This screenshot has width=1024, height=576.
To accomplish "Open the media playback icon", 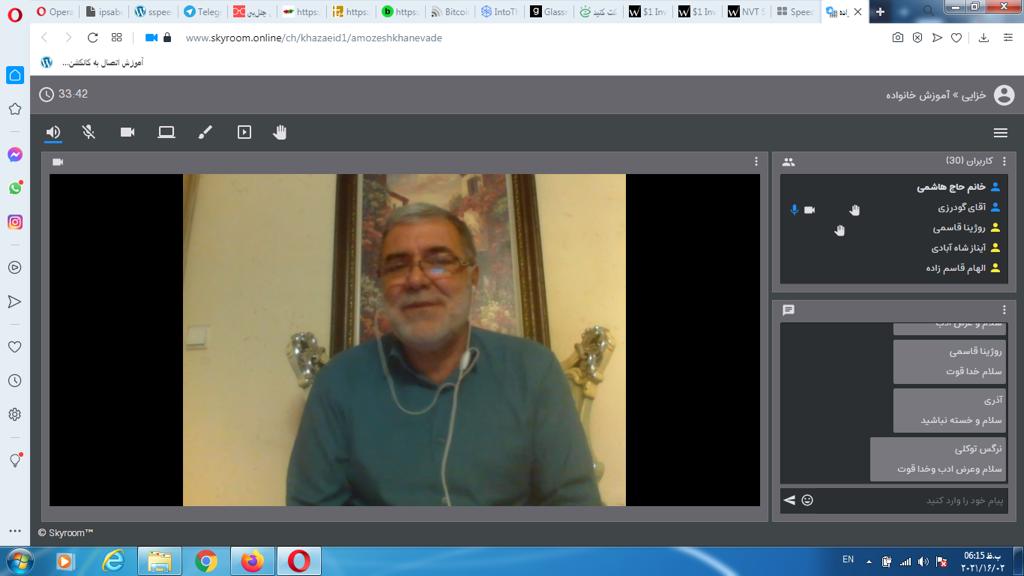I will 244,132.
